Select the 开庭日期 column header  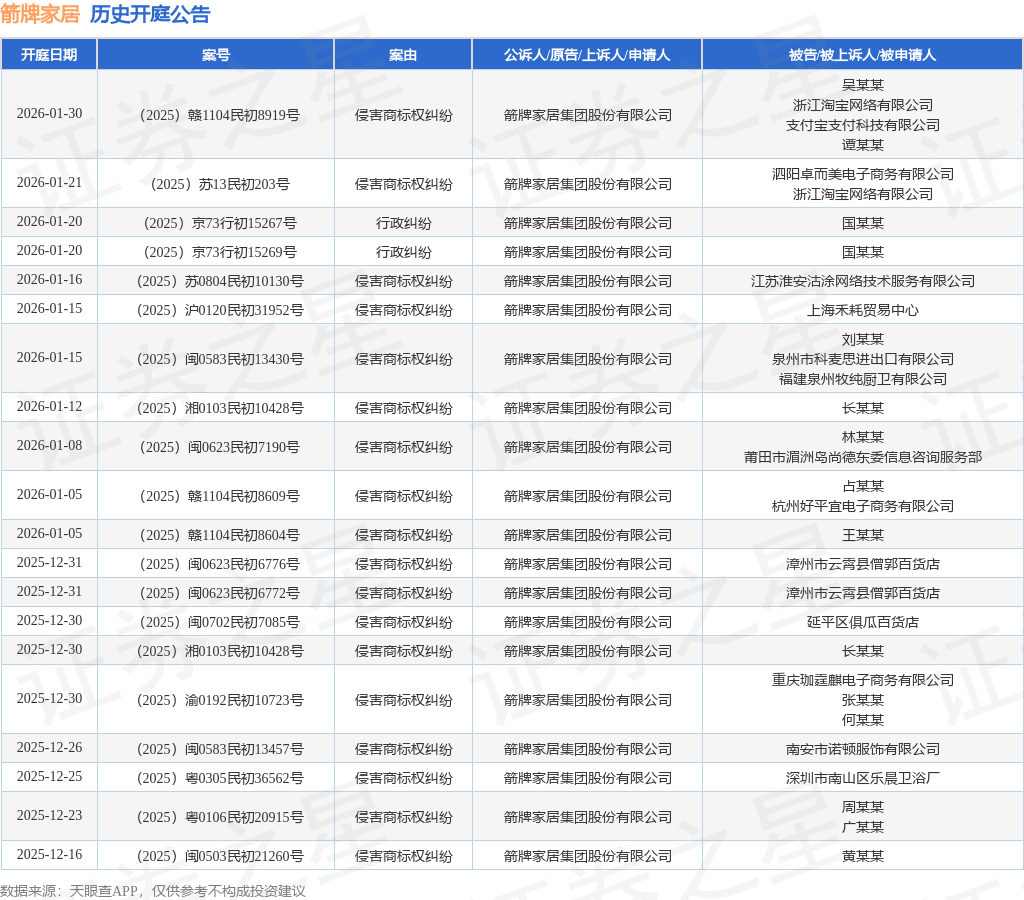[x=49, y=55]
